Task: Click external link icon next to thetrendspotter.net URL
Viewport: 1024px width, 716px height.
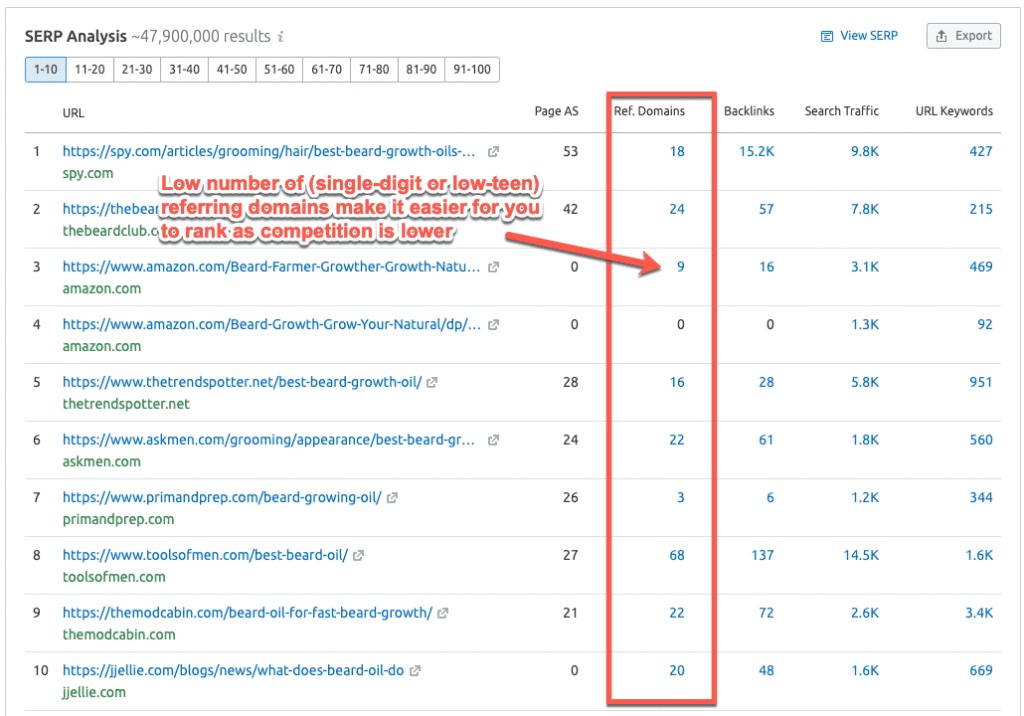Action: (x=432, y=383)
